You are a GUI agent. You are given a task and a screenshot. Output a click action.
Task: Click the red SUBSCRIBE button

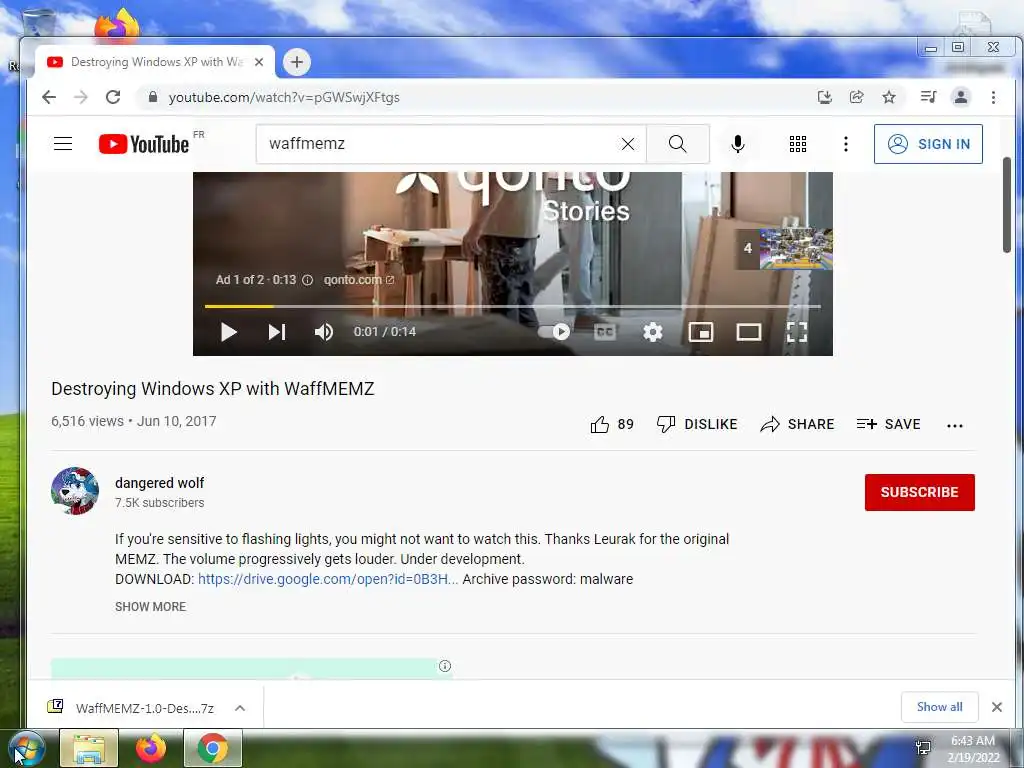tap(920, 492)
